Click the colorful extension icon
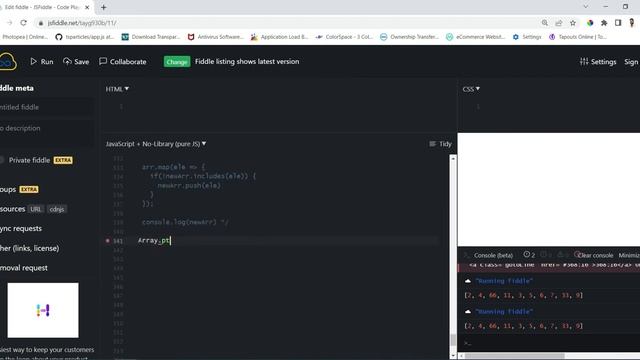This screenshot has width=640, height=360. tap(590, 23)
